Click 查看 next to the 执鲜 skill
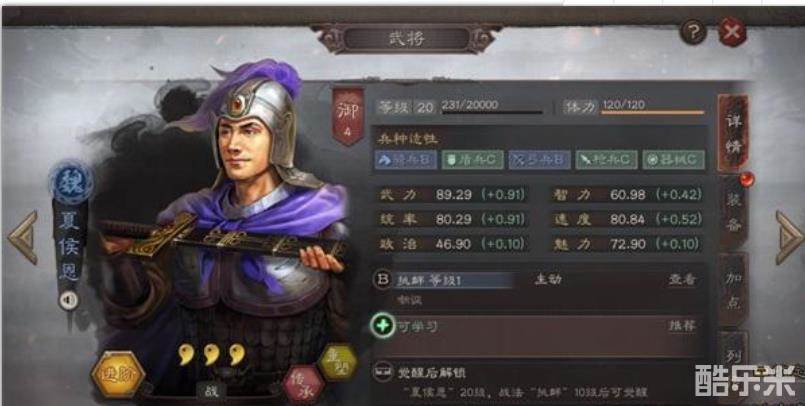This screenshot has width=805, height=406. (682, 280)
